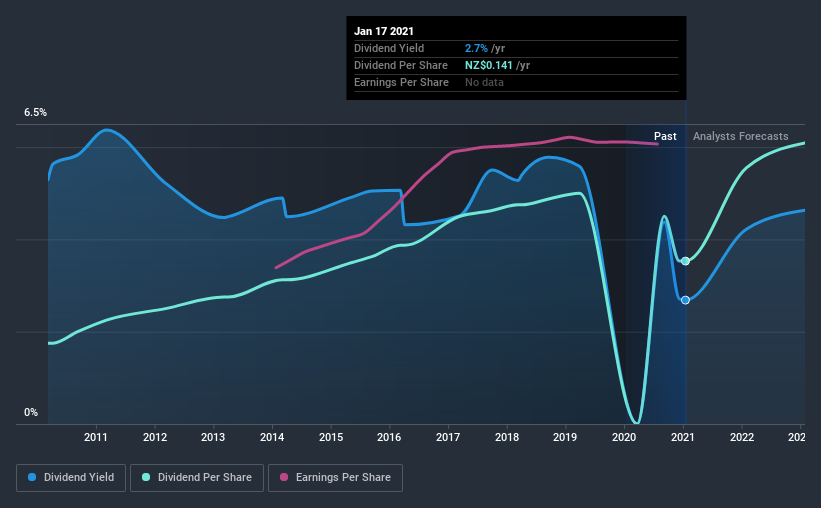
Task: Click the 6.5% y-axis label
Action: point(35,113)
